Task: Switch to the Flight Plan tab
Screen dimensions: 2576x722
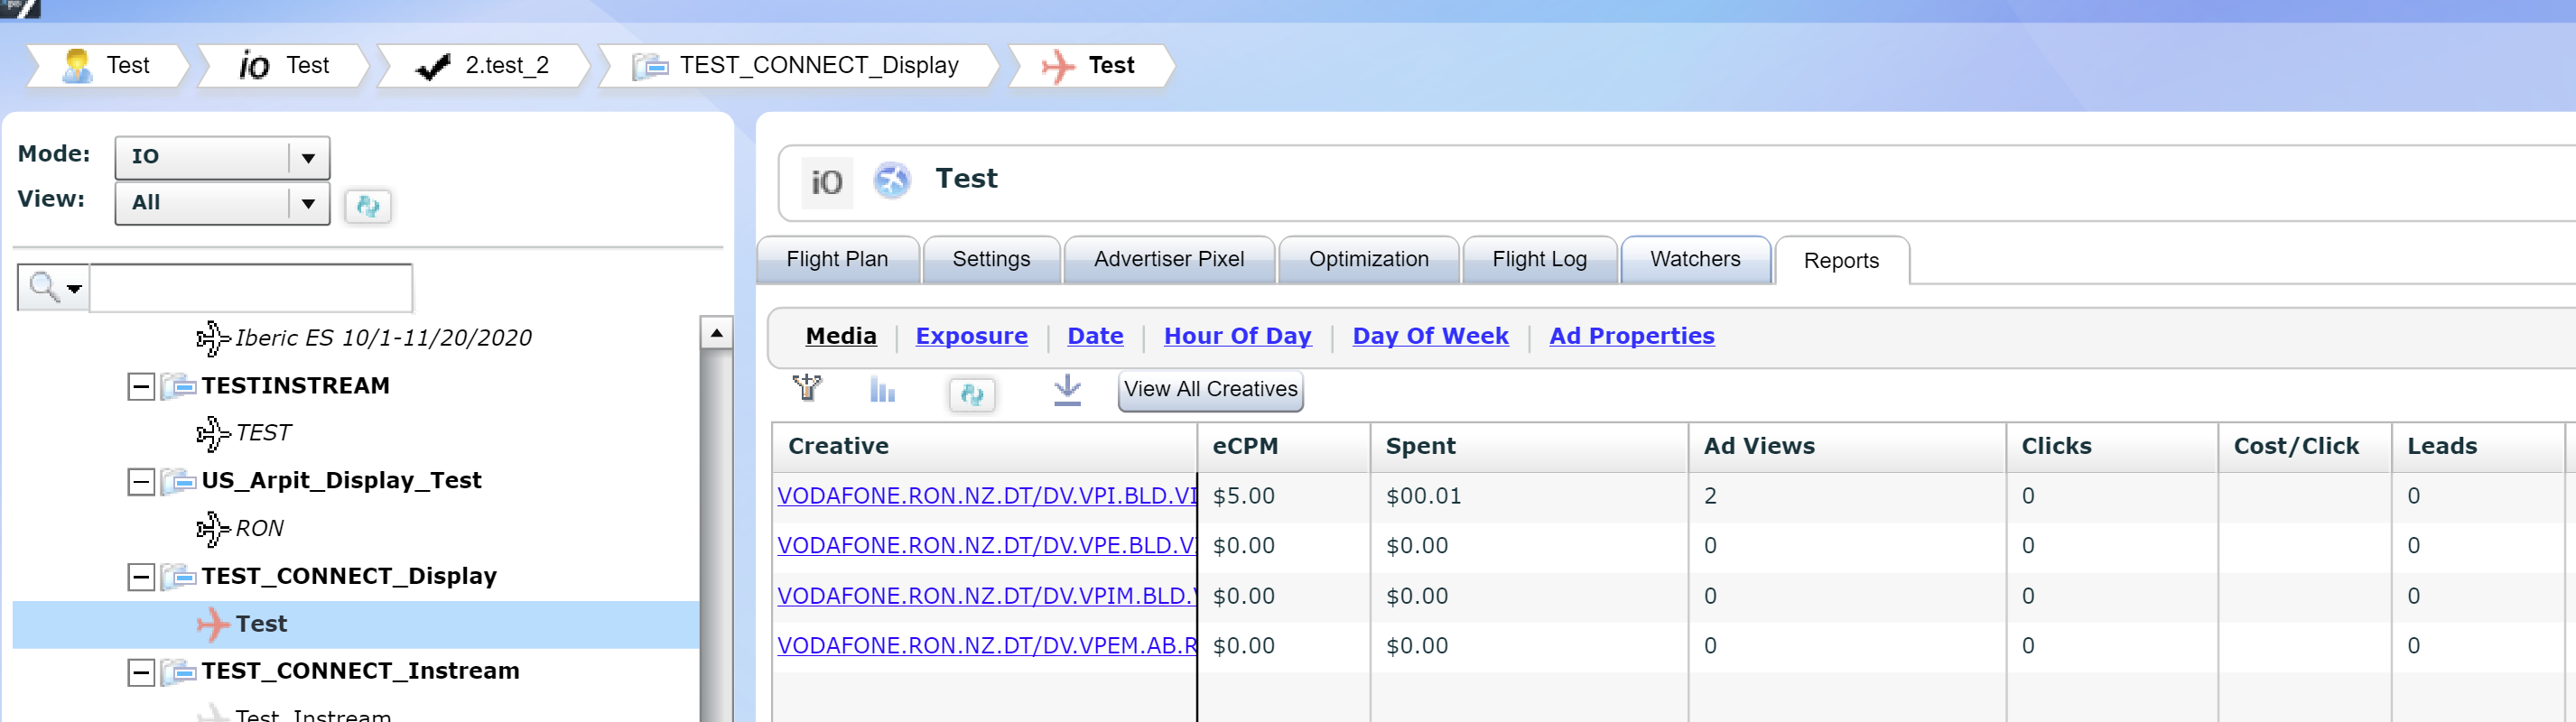Action: coord(836,259)
